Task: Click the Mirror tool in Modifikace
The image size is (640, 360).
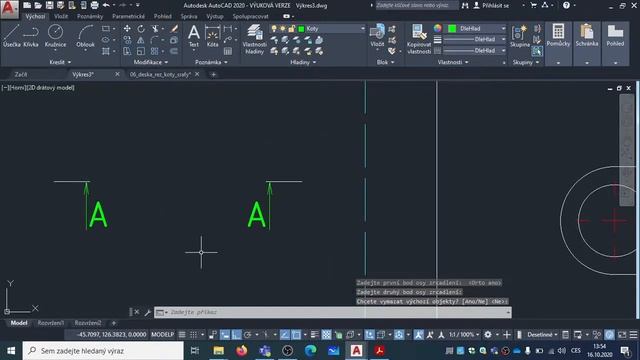Action: (x=141, y=40)
